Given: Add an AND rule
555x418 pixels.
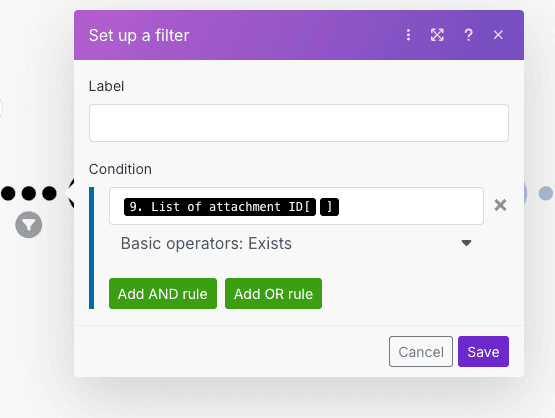Looking at the screenshot, I should pyautogui.click(x=163, y=293).
